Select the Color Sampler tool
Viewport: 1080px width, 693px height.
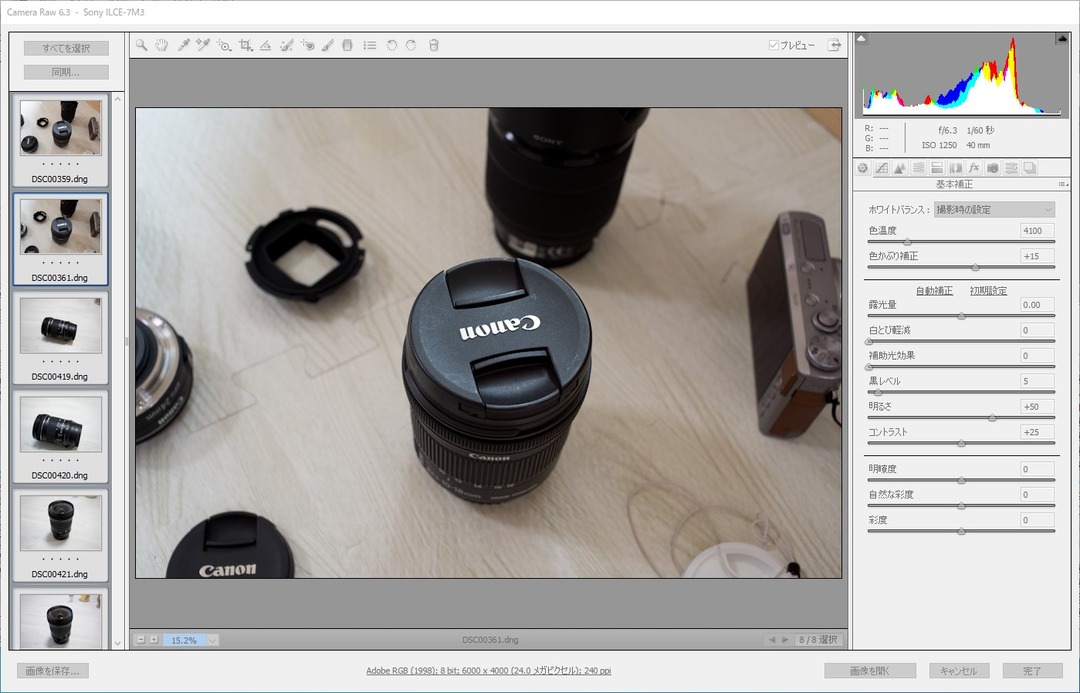pos(202,45)
